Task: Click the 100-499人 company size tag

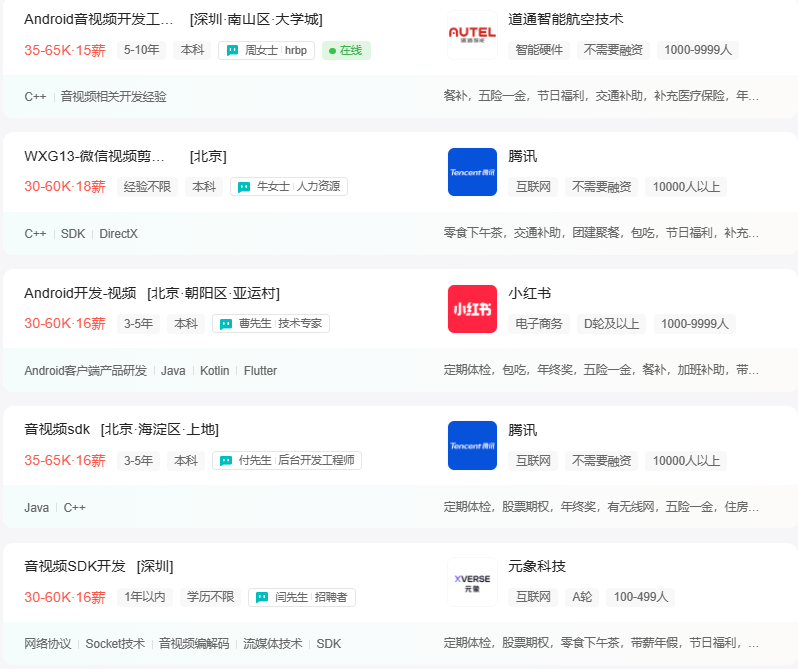Action: pos(641,597)
